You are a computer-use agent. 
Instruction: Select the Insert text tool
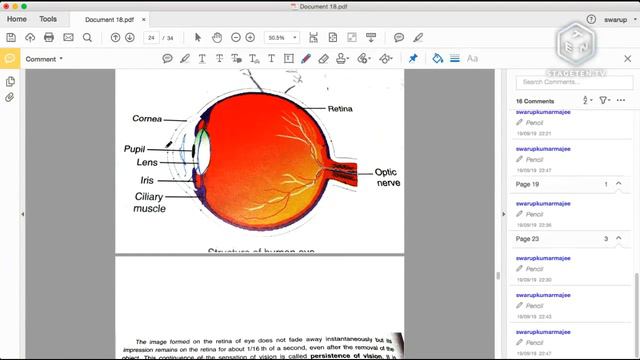[x=254, y=59]
